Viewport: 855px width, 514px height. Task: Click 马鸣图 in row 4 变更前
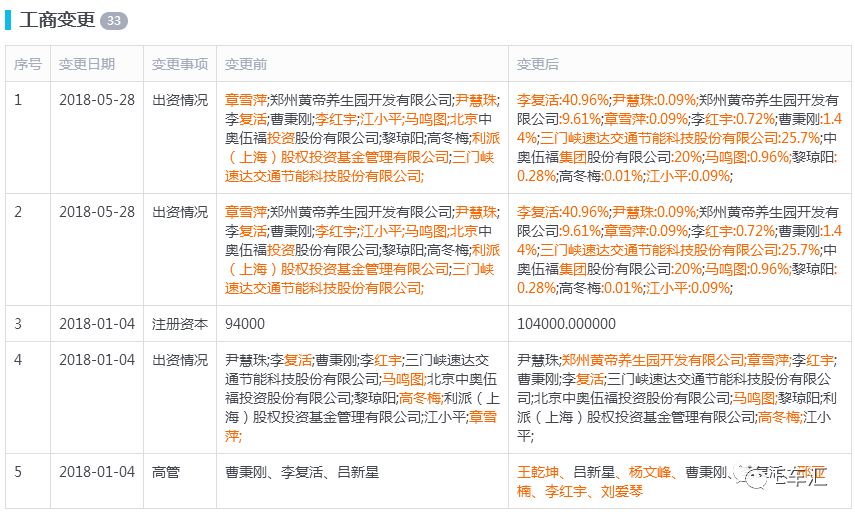pyautogui.click(x=403, y=379)
